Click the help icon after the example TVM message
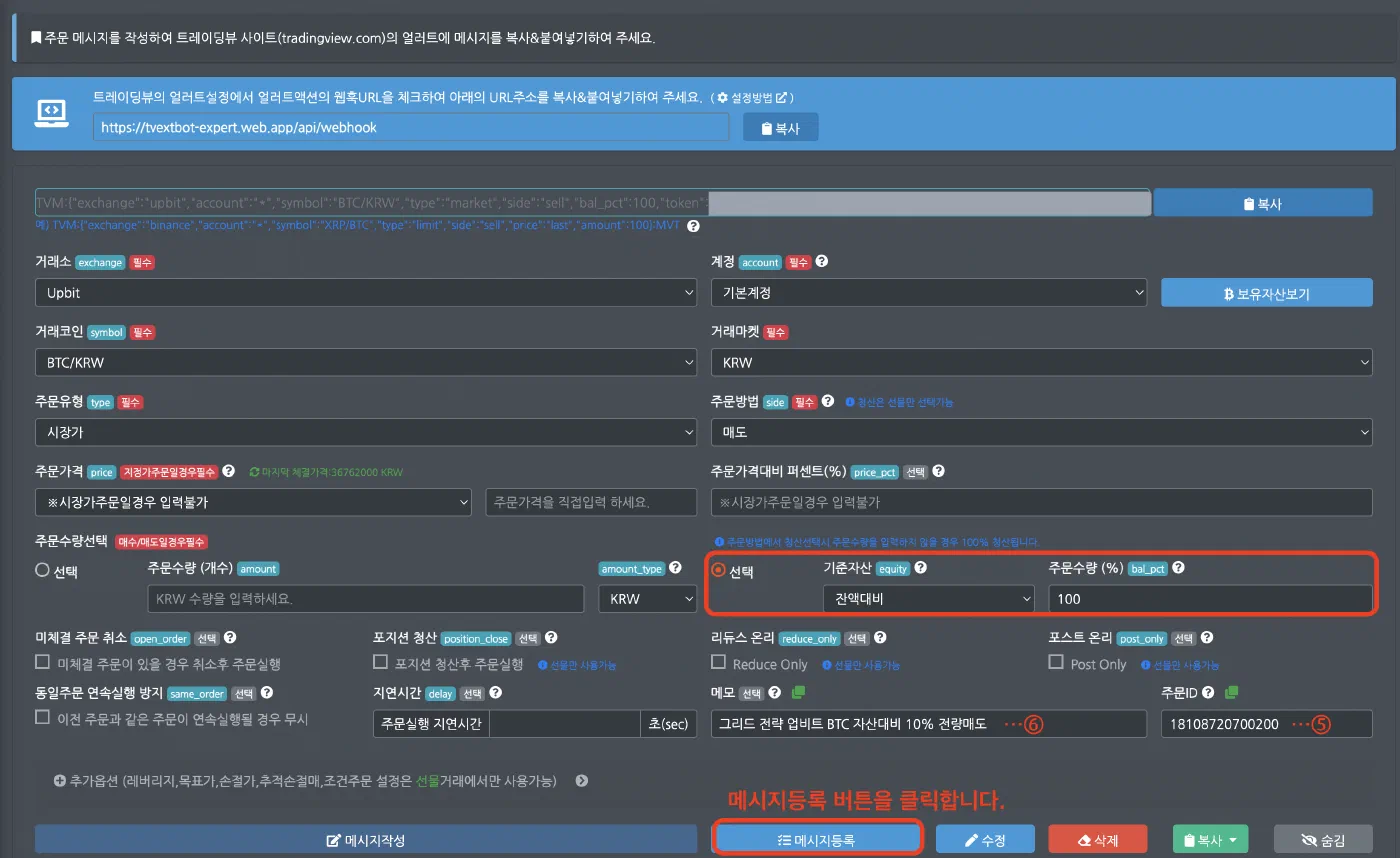The image size is (1400, 858). point(693,226)
